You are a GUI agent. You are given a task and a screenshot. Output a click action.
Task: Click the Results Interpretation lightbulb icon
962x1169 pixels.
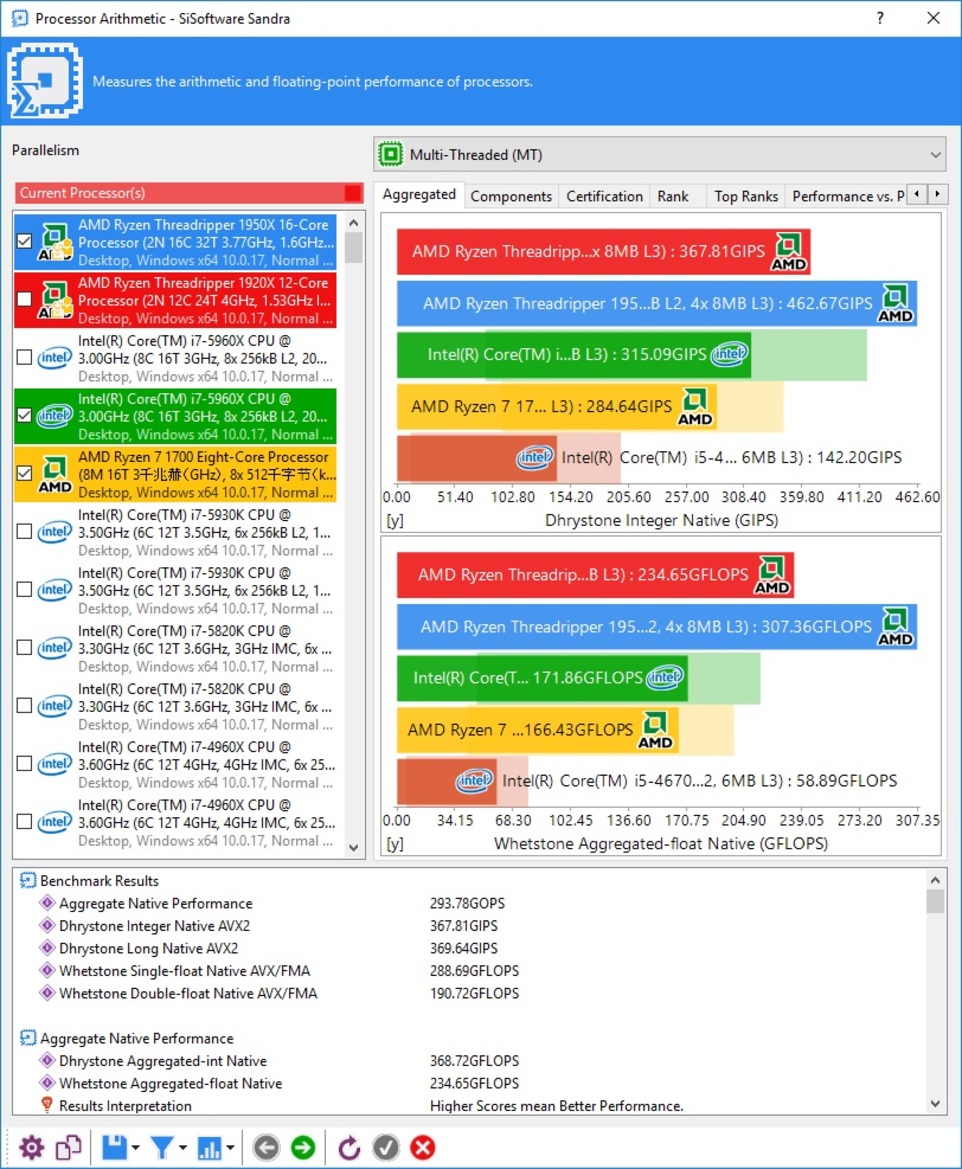pos(47,1105)
